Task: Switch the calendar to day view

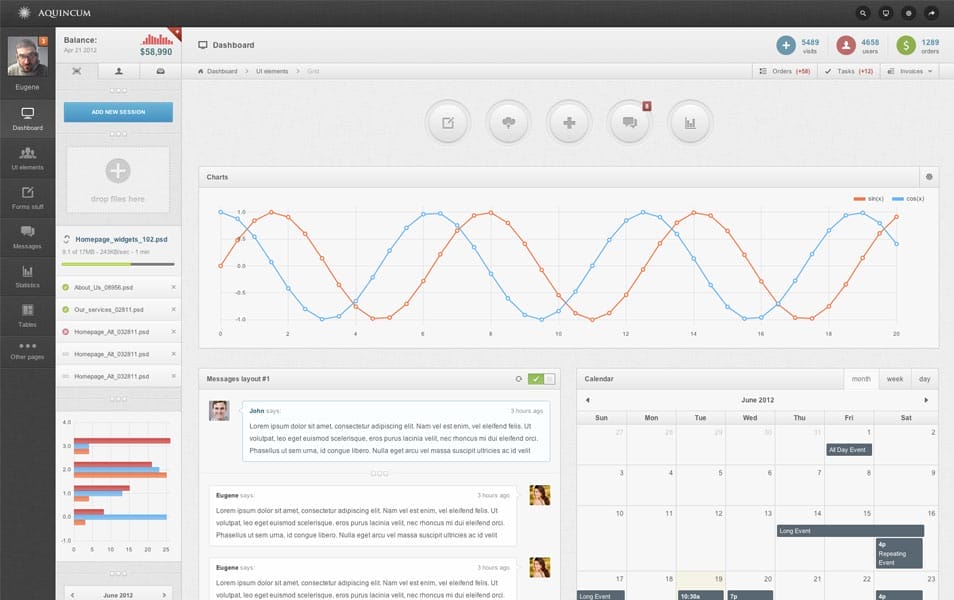Action: pos(925,378)
